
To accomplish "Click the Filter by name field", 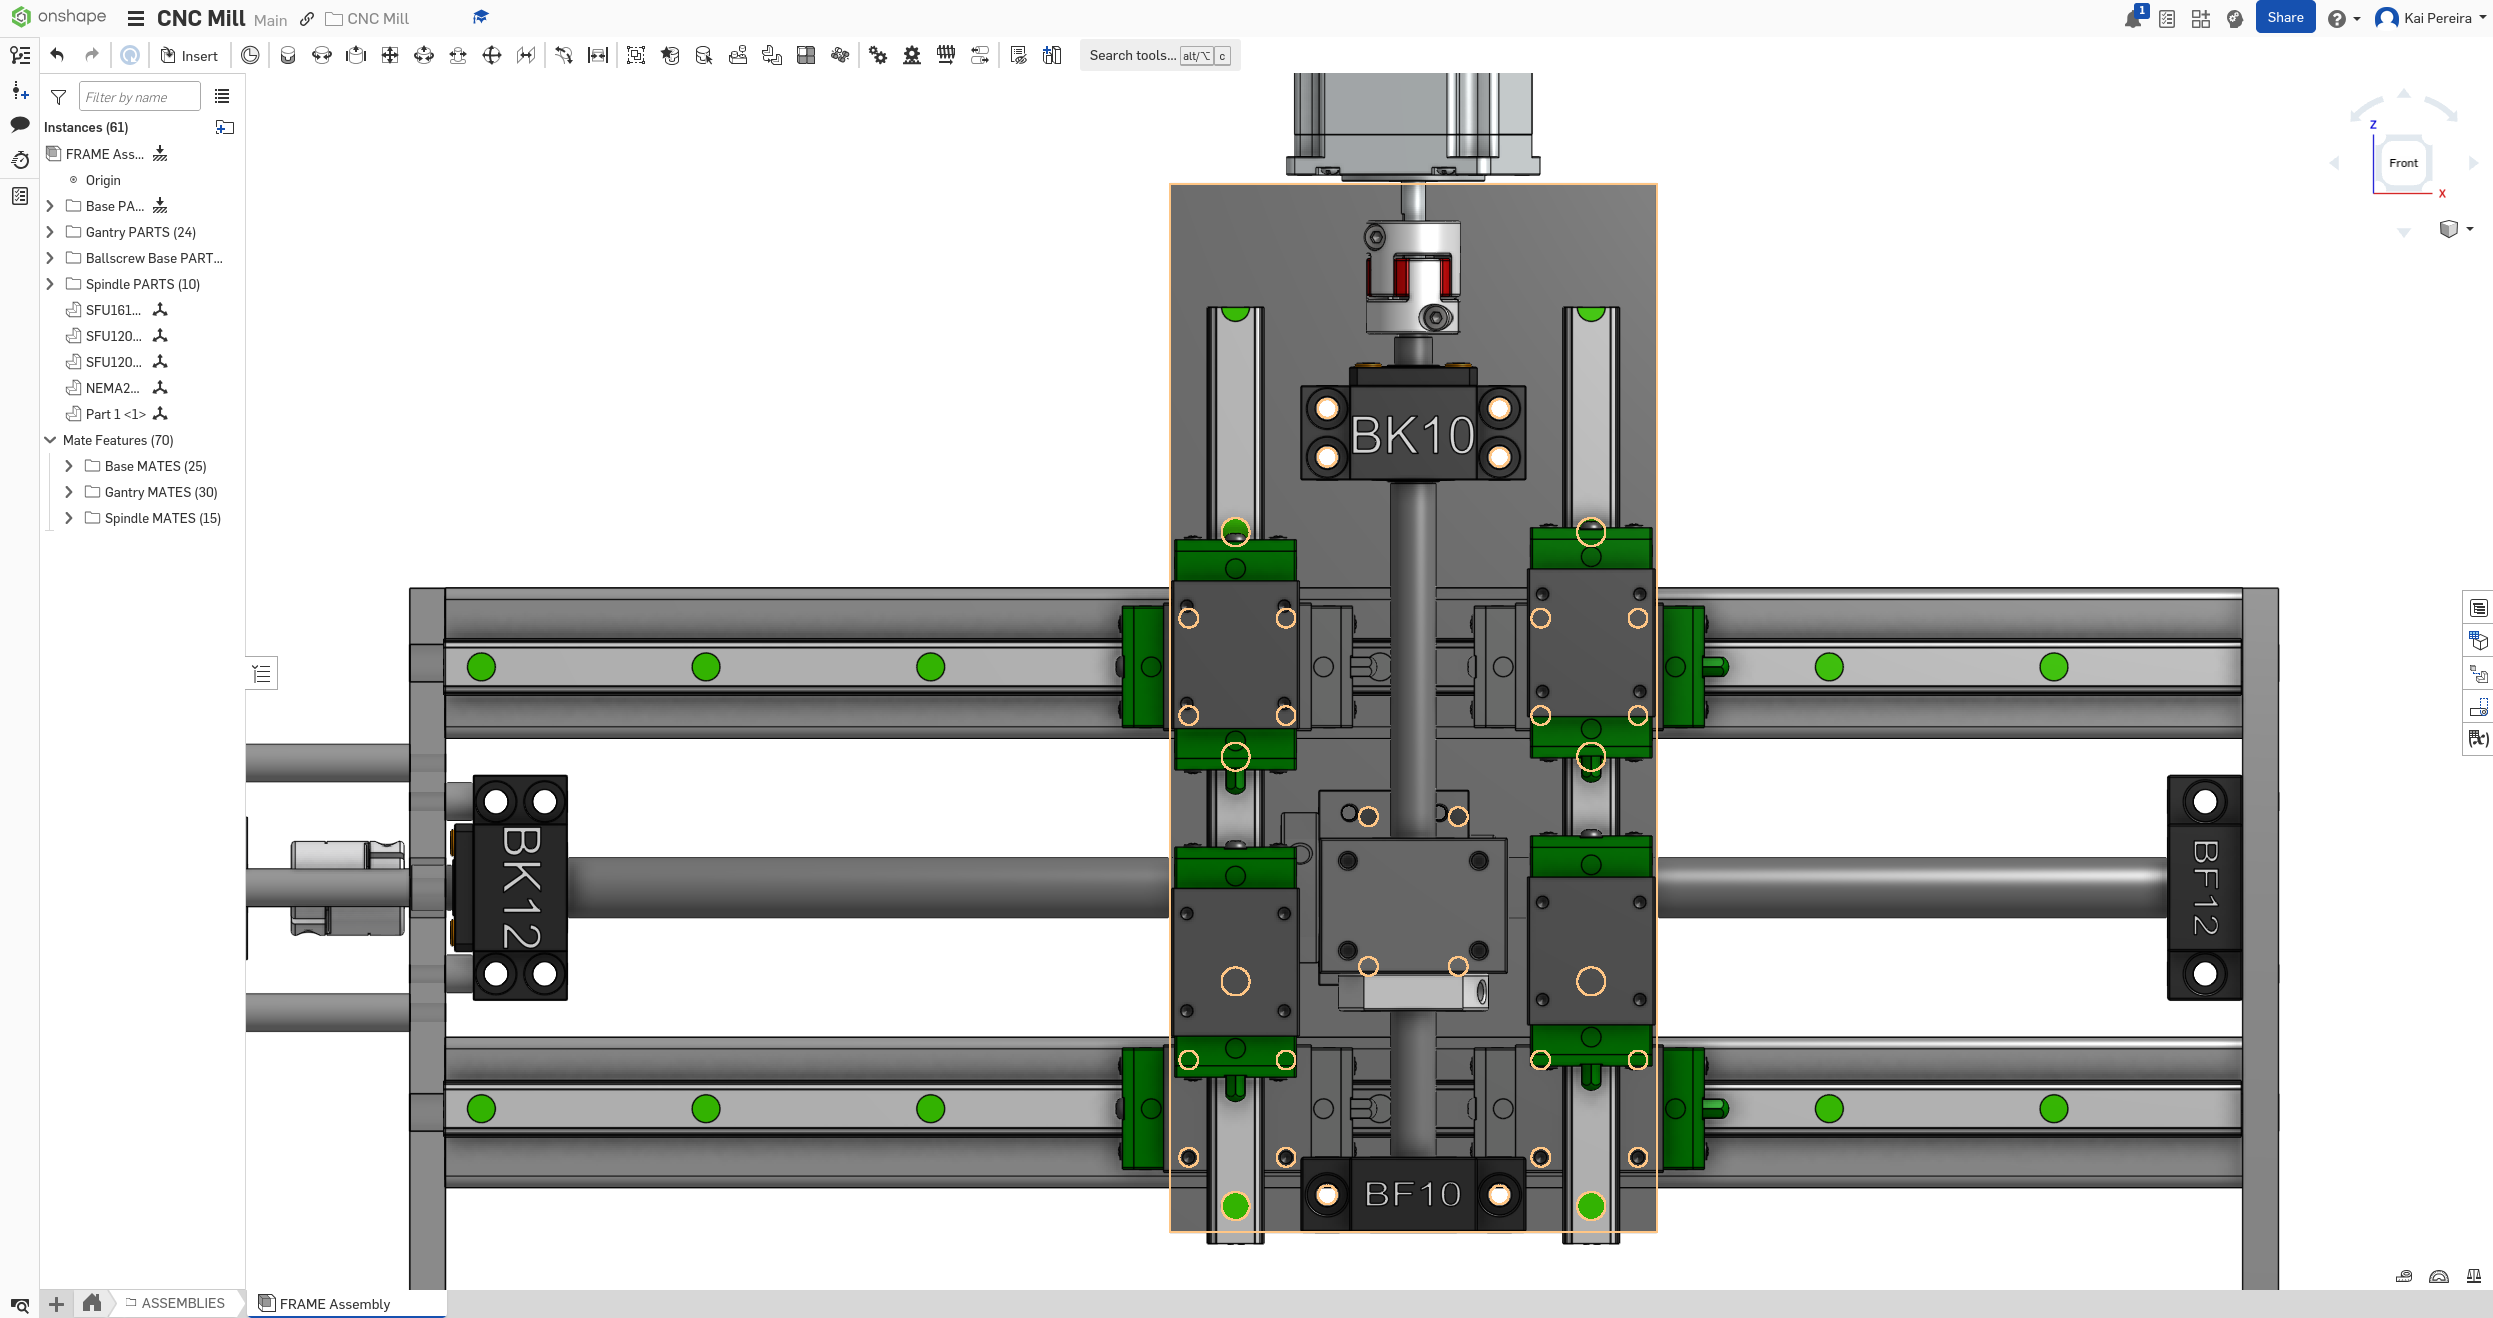I will 139,97.
